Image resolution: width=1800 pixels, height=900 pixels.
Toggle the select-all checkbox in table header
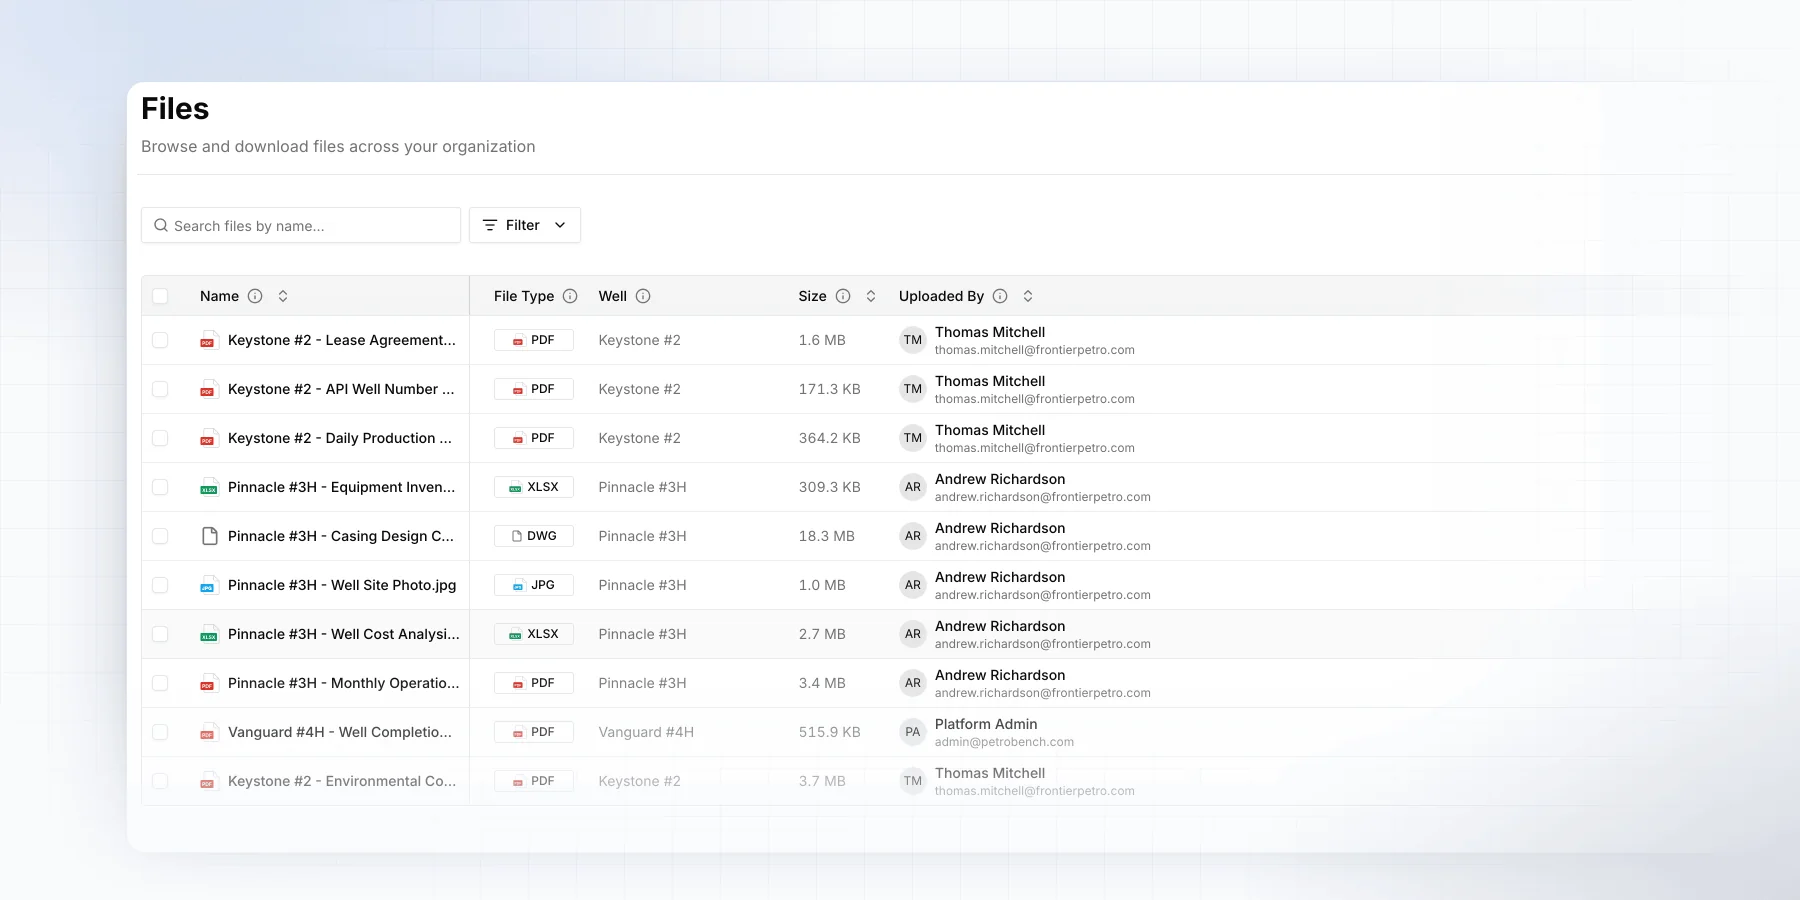[x=160, y=296]
